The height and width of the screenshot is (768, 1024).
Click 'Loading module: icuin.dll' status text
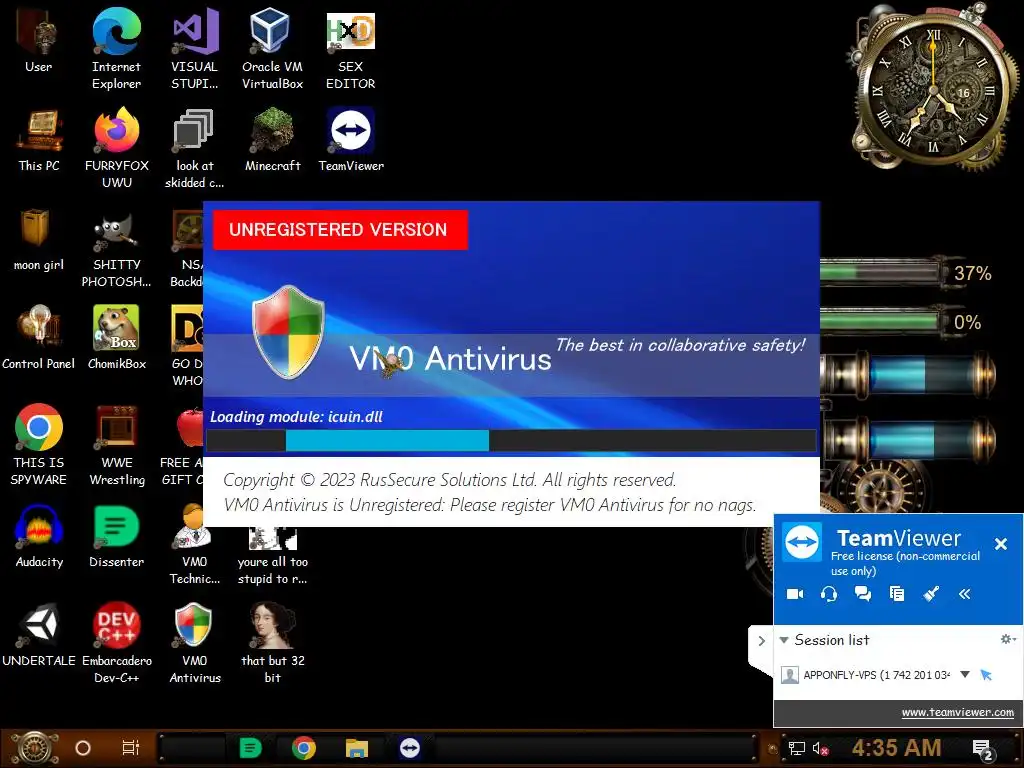pos(296,417)
